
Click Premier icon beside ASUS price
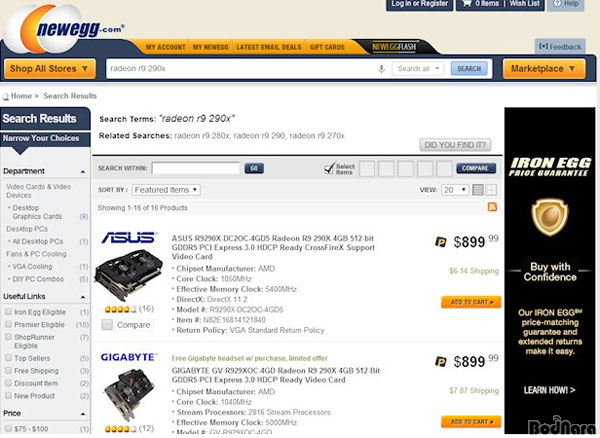pyautogui.click(x=441, y=242)
